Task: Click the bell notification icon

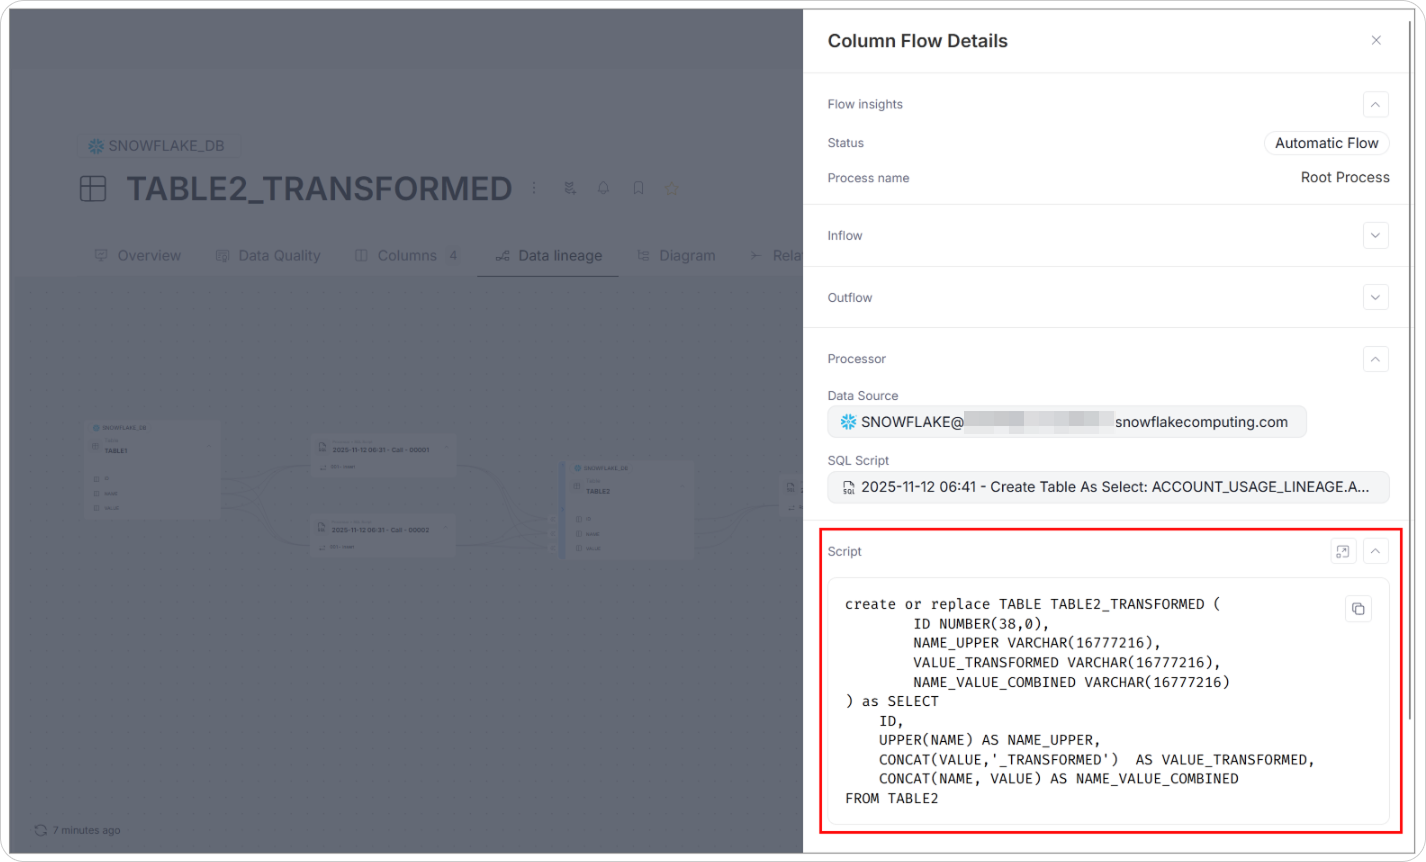Action: (x=603, y=188)
